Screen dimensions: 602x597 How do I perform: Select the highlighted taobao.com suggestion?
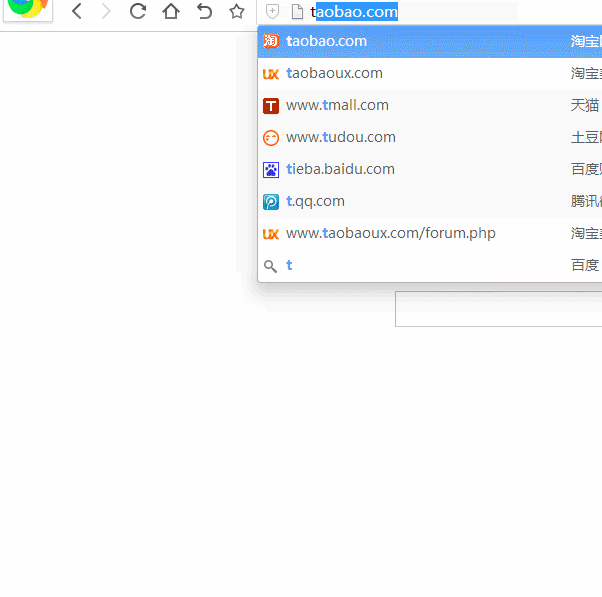coord(430,41)
